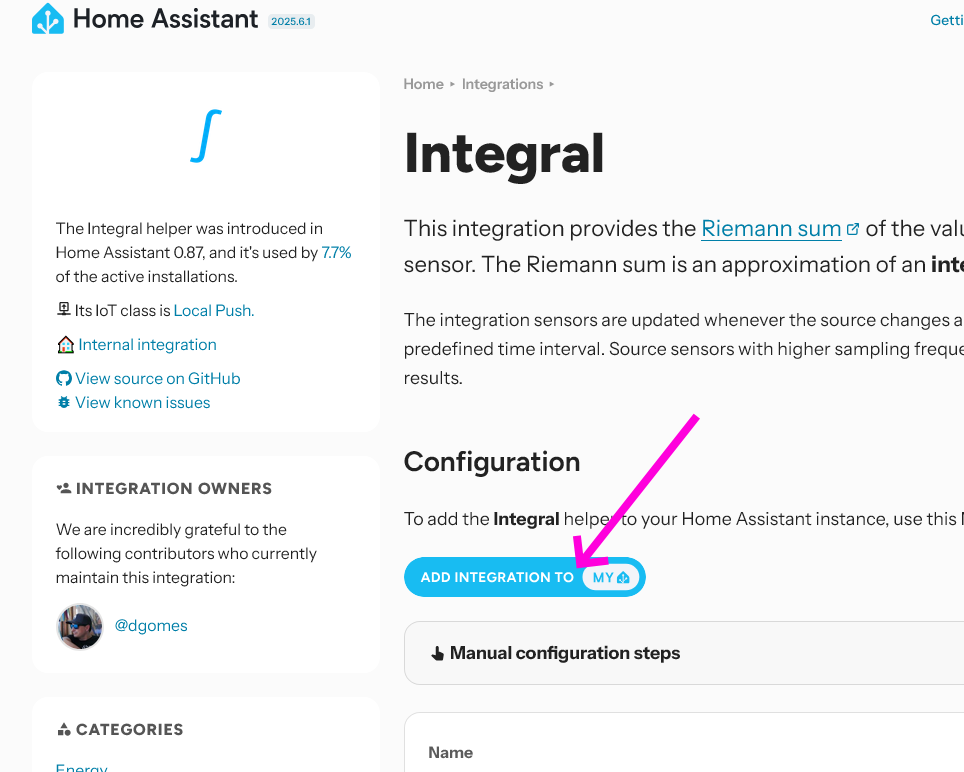Open the Getting Started menu item
964x772 pixels.
click(x=946, y=20)
